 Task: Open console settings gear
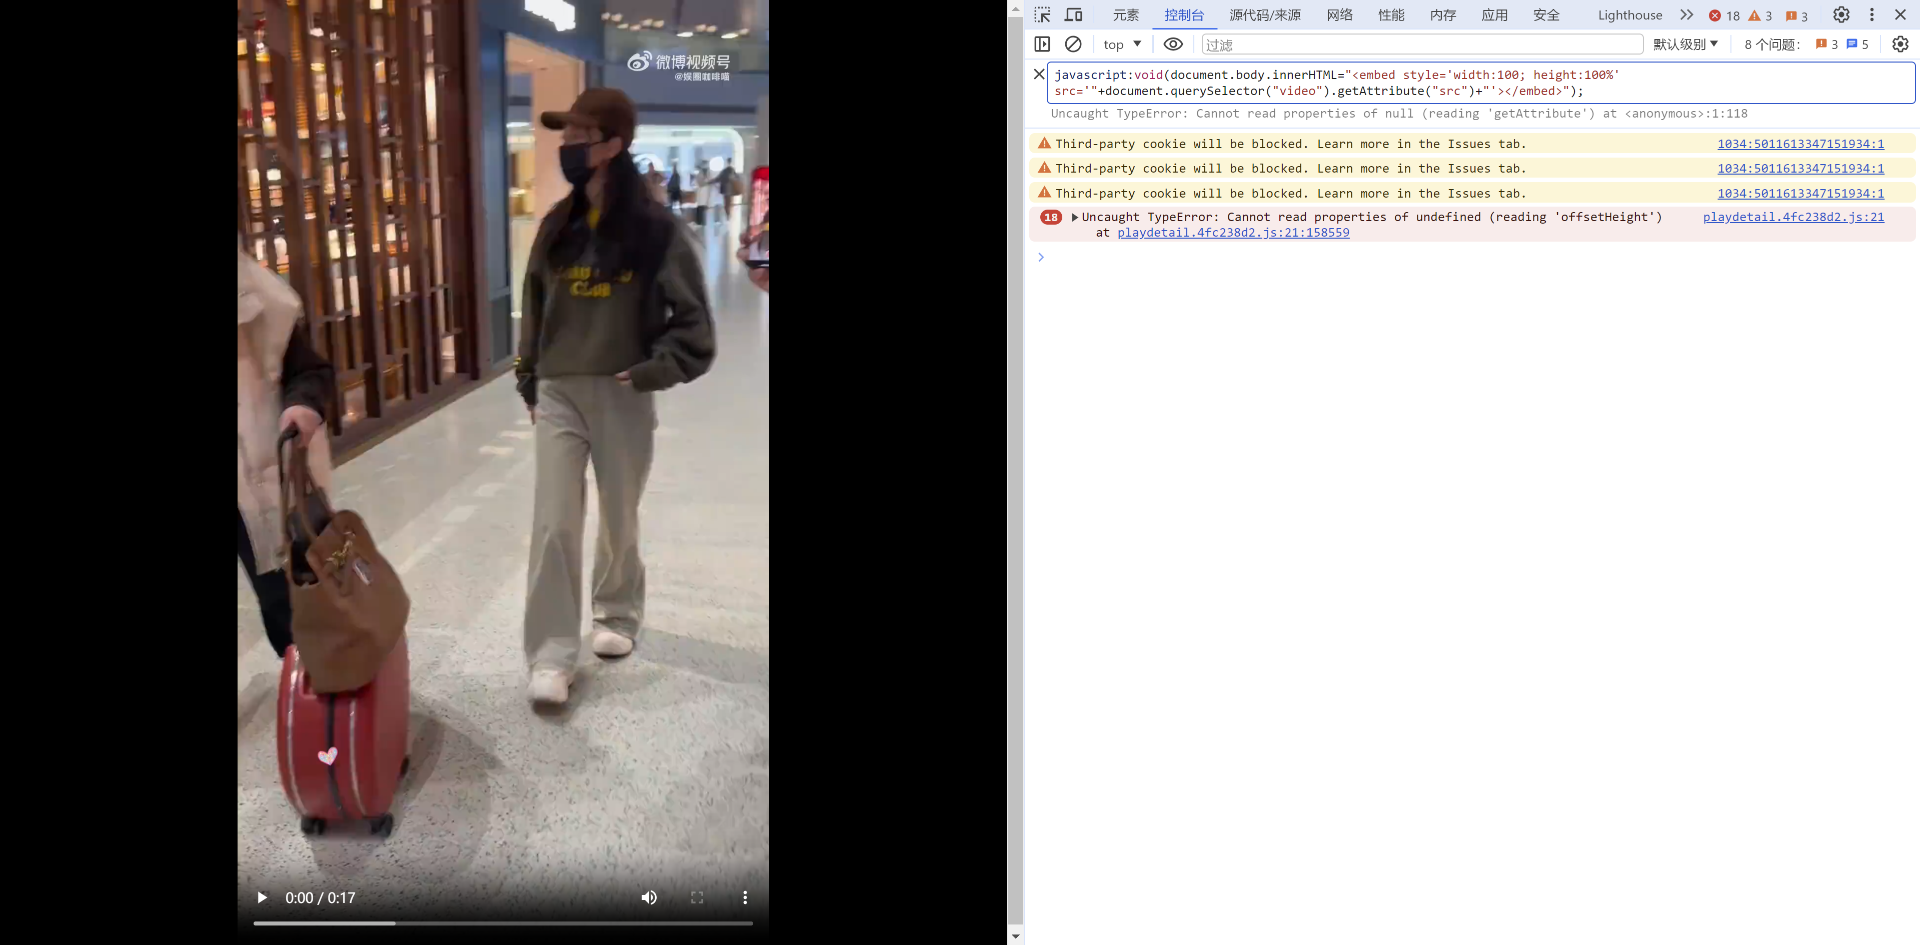1900,44
